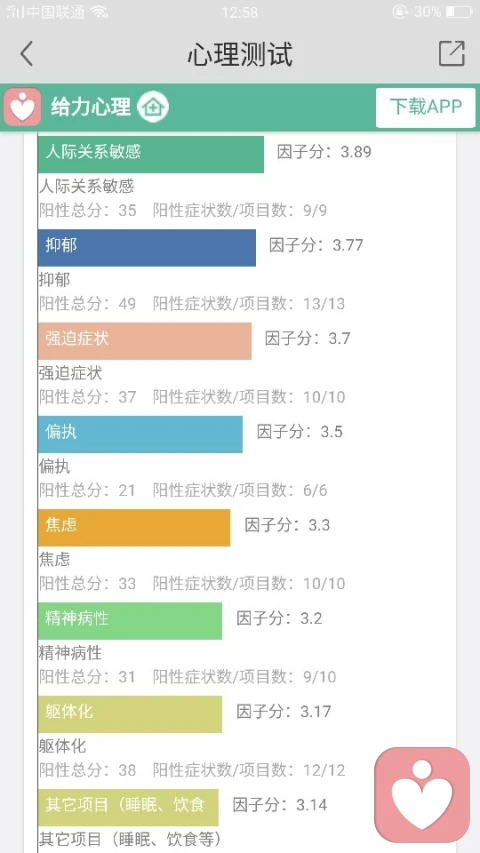Select the 躯体化 yellow-green bar
Screen dimensions: 480x853
130,714
